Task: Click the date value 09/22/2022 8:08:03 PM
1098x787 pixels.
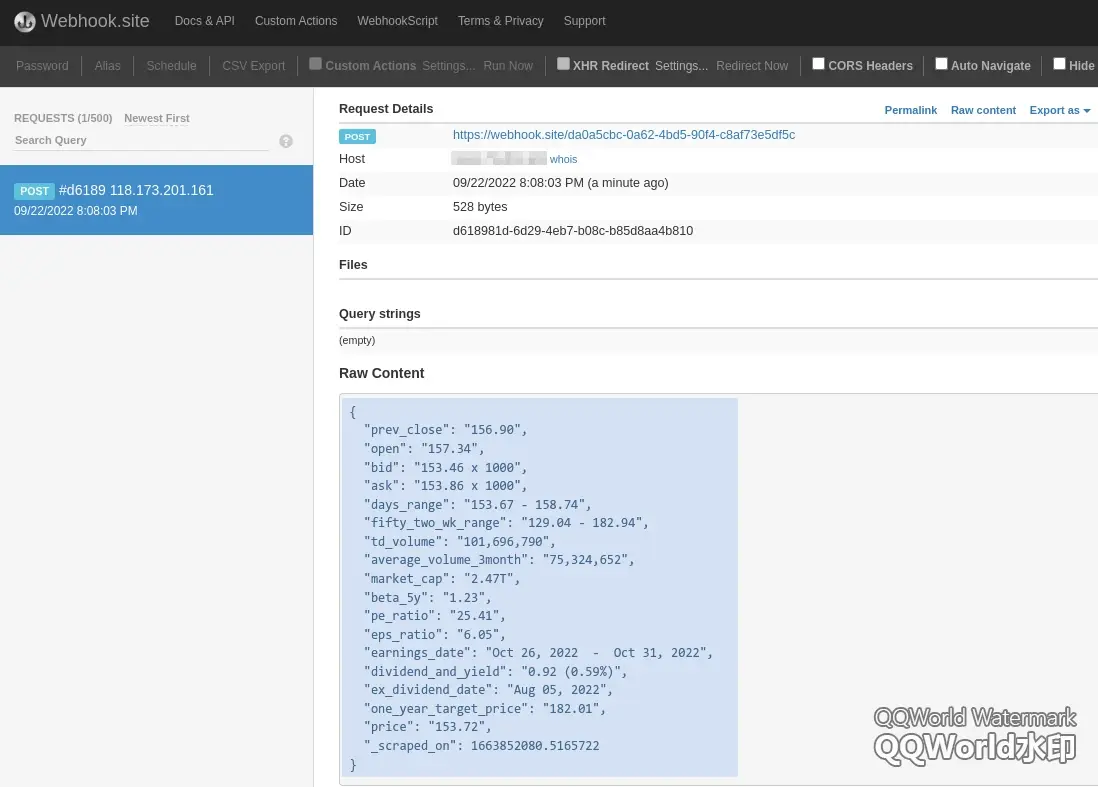Action: pos(560,183)
